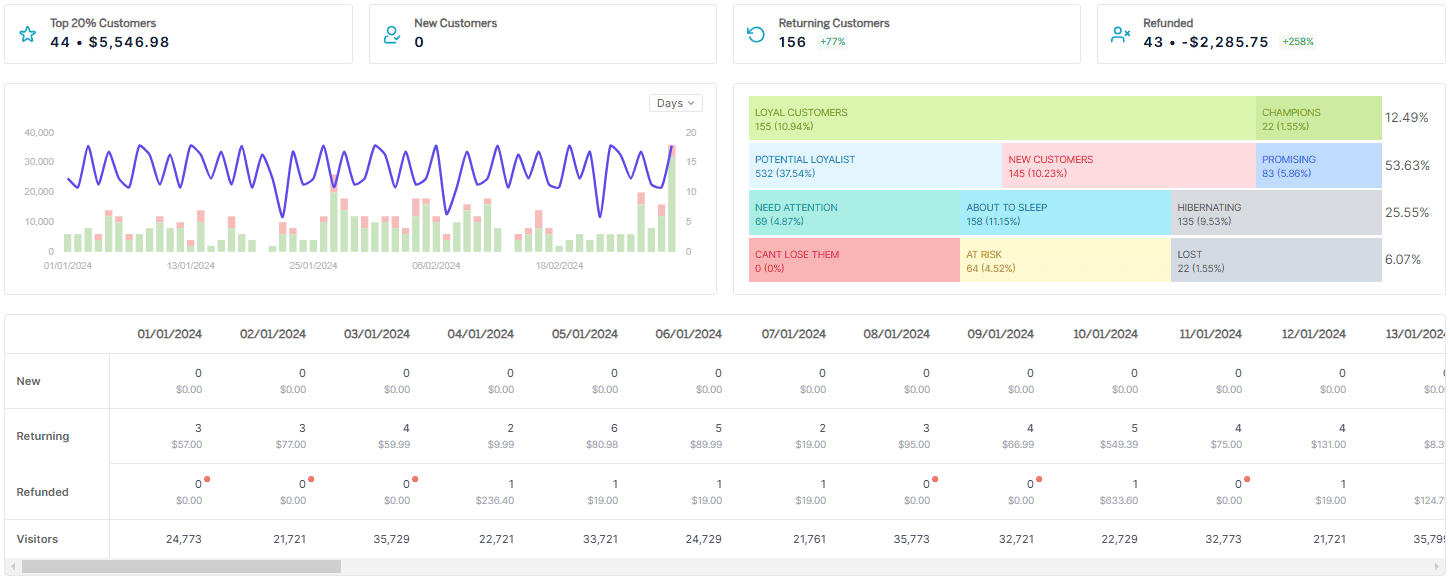Click the 33,721 visitors value
The image size is (1450, 581).
pyautogui.click(x=600, y=539)
